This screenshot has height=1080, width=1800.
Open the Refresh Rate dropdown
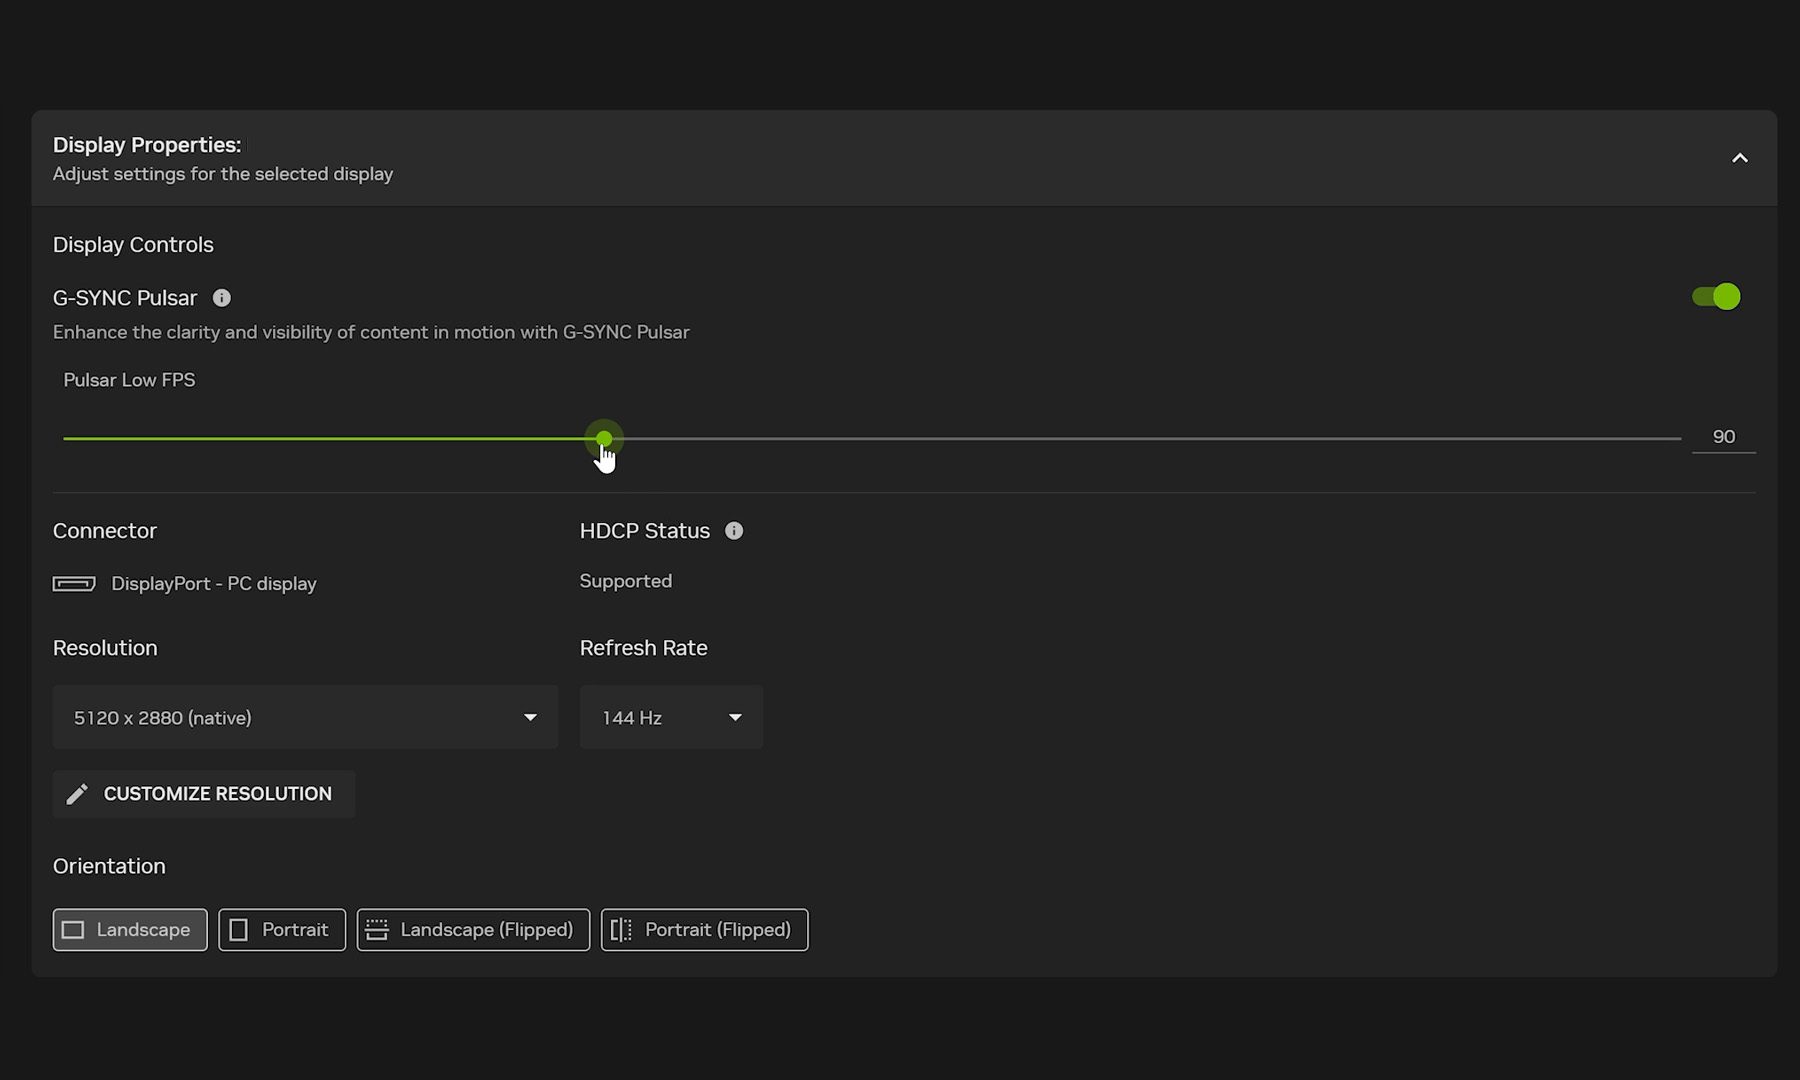pos(671,717)
